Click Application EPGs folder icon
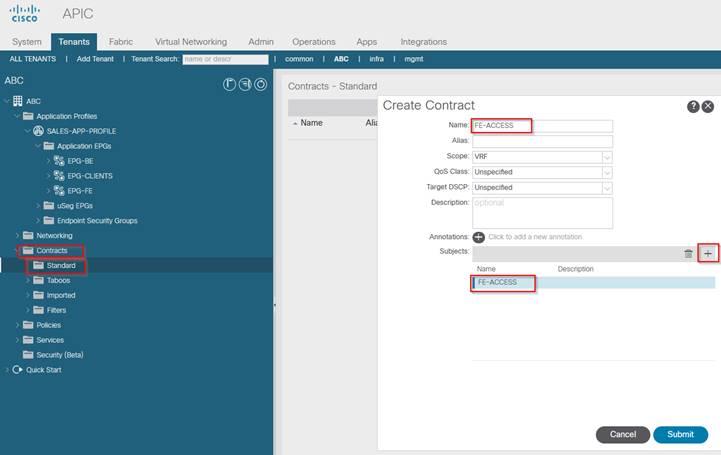 coord(49,146)
